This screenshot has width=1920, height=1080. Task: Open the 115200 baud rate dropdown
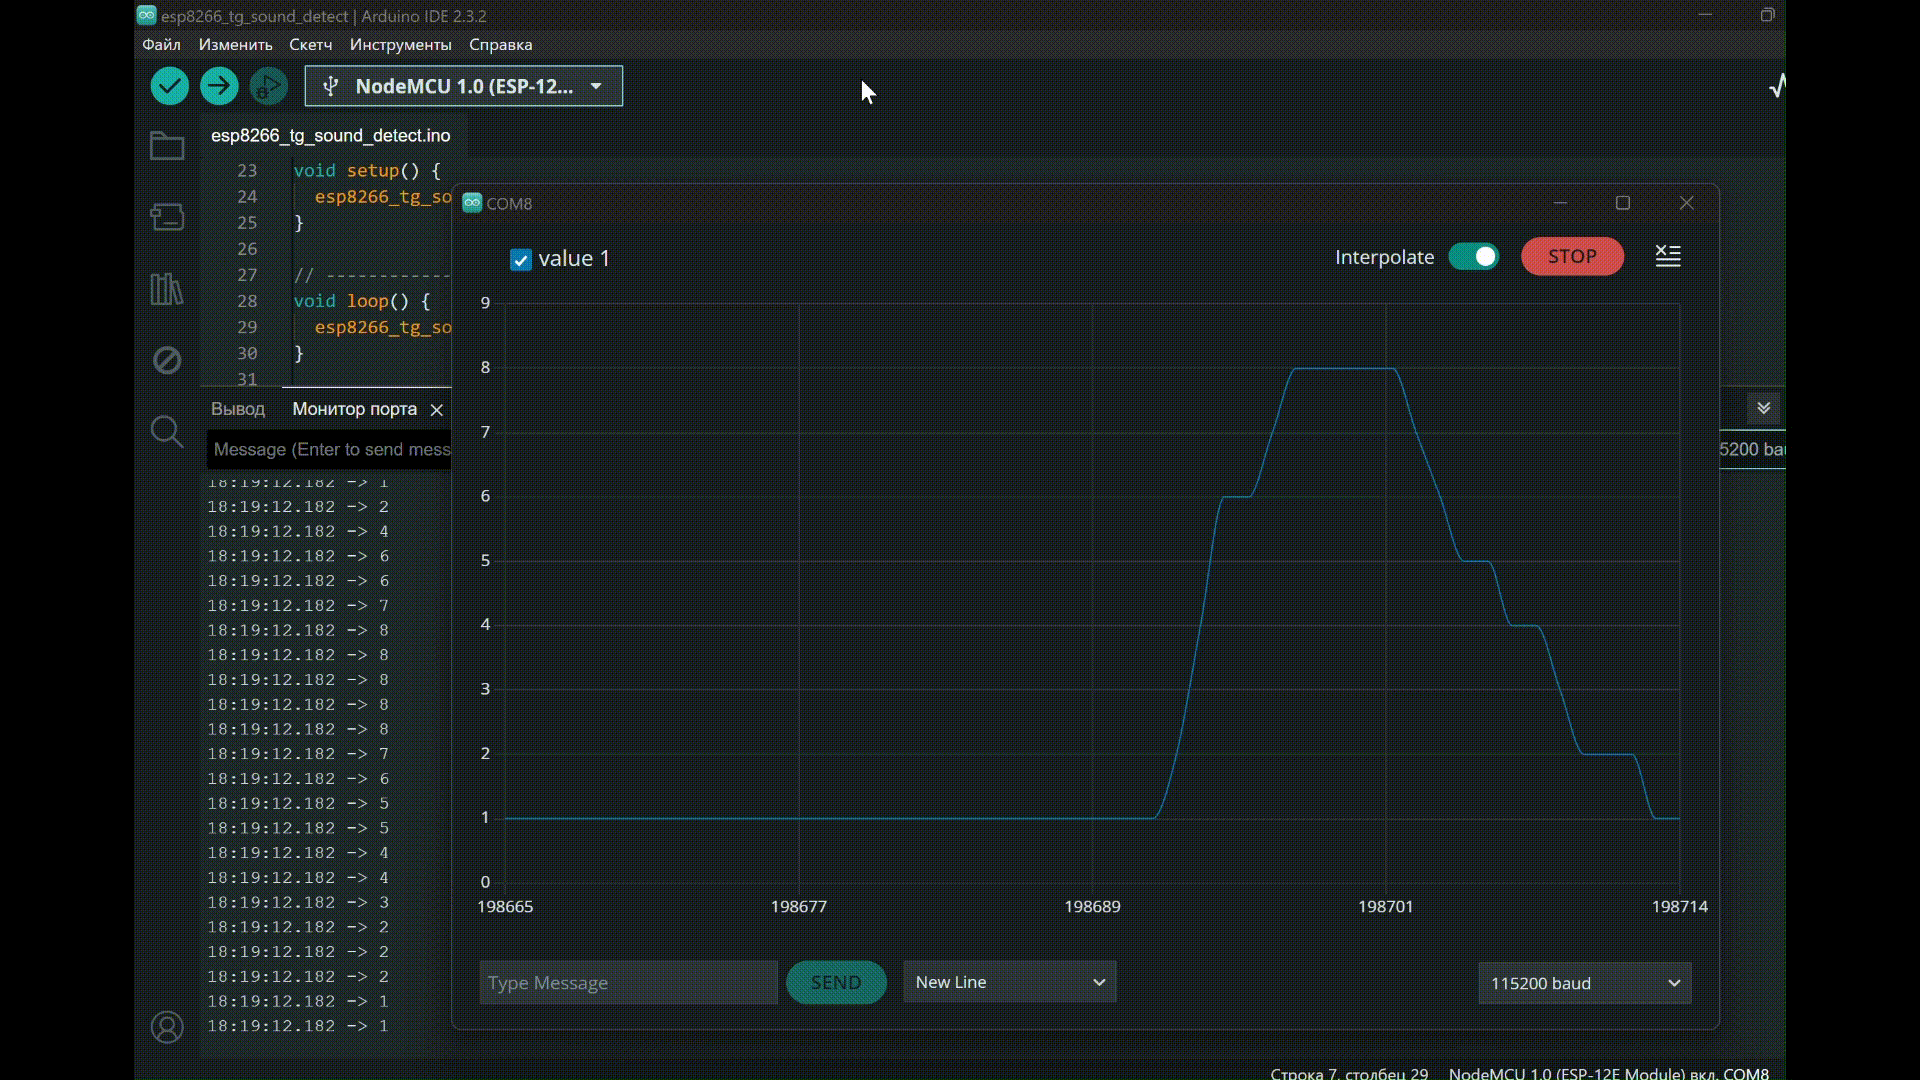pos(1584,983)
